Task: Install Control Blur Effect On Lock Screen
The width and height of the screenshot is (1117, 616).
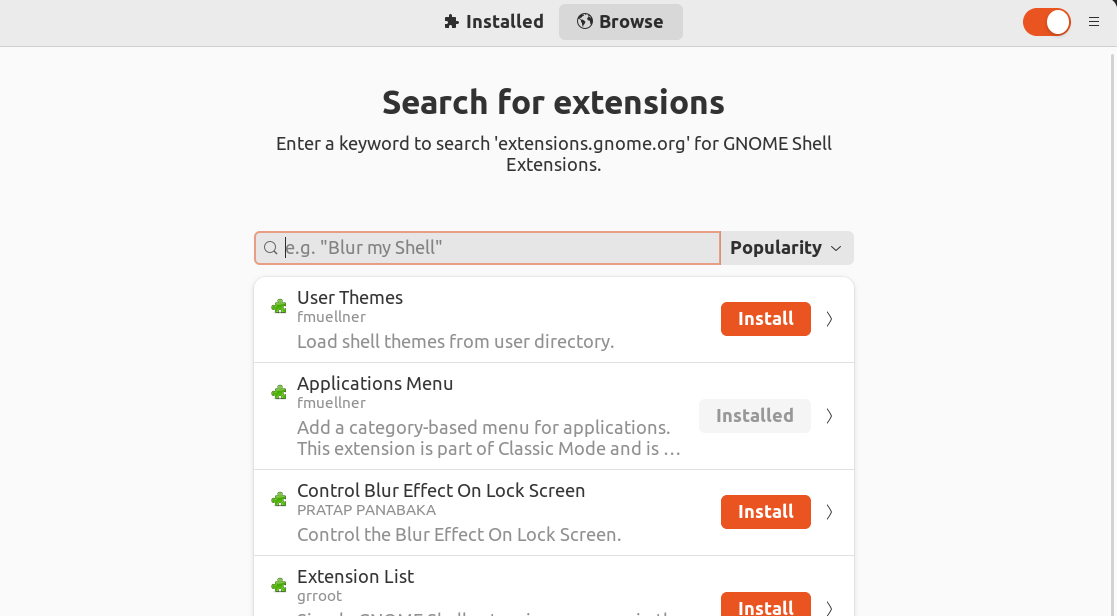Action: pos(766,512)
